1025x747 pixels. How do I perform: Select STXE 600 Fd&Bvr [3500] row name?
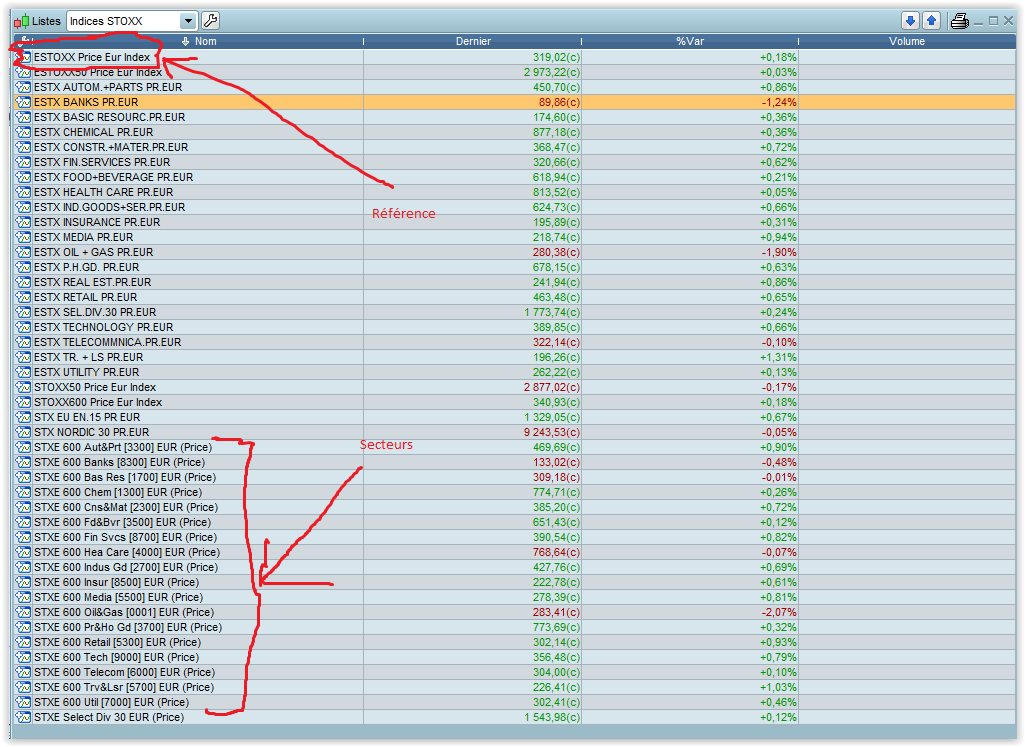(x=123, y=522)
